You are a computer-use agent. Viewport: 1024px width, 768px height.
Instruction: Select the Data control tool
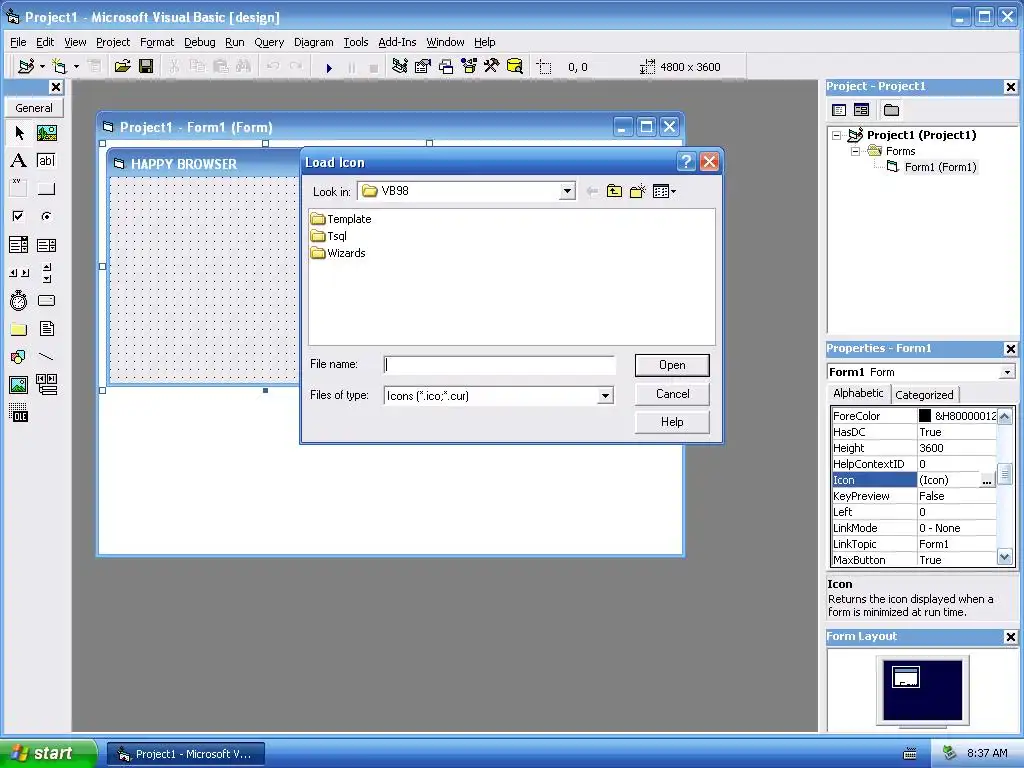[46, 385]
